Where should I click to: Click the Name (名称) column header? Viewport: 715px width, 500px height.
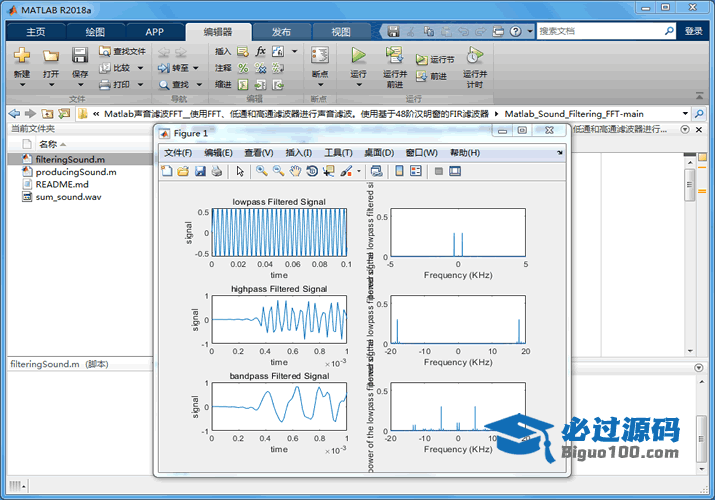click(51, 144)
